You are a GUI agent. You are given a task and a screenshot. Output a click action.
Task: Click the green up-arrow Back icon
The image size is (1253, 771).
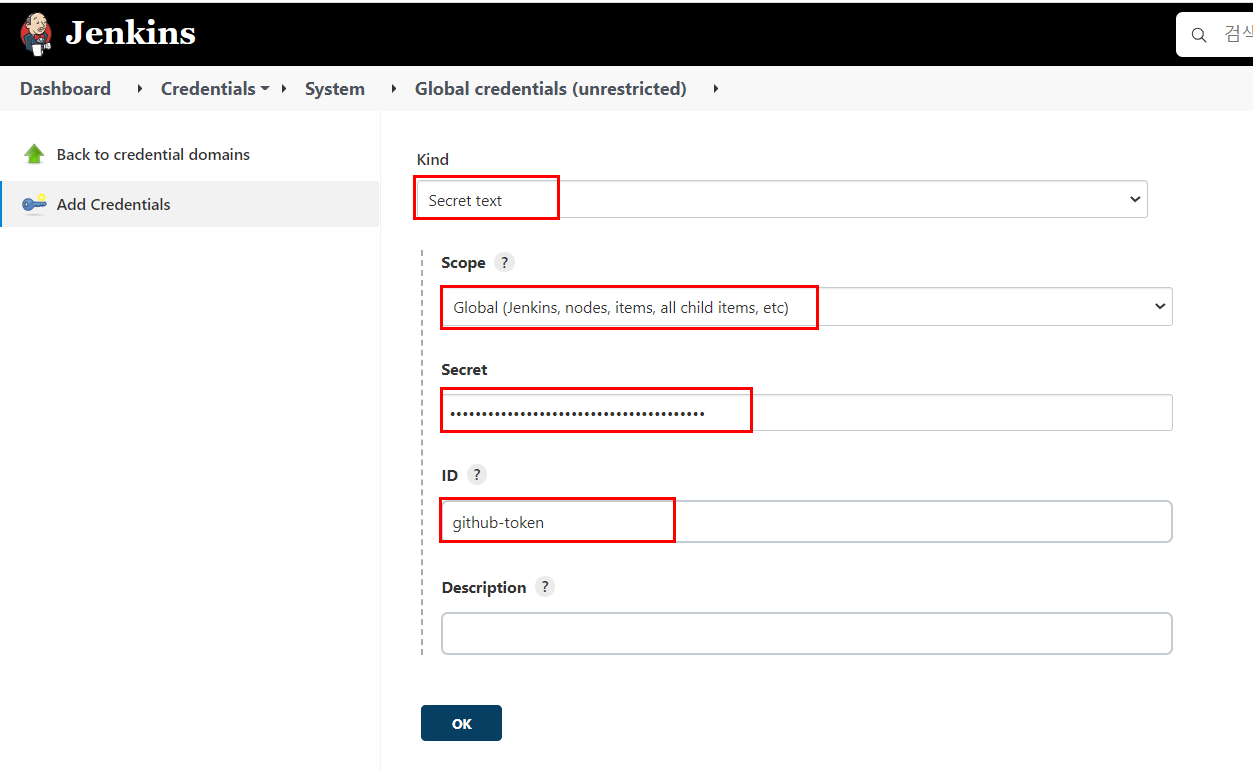click(x=34, y=154)
